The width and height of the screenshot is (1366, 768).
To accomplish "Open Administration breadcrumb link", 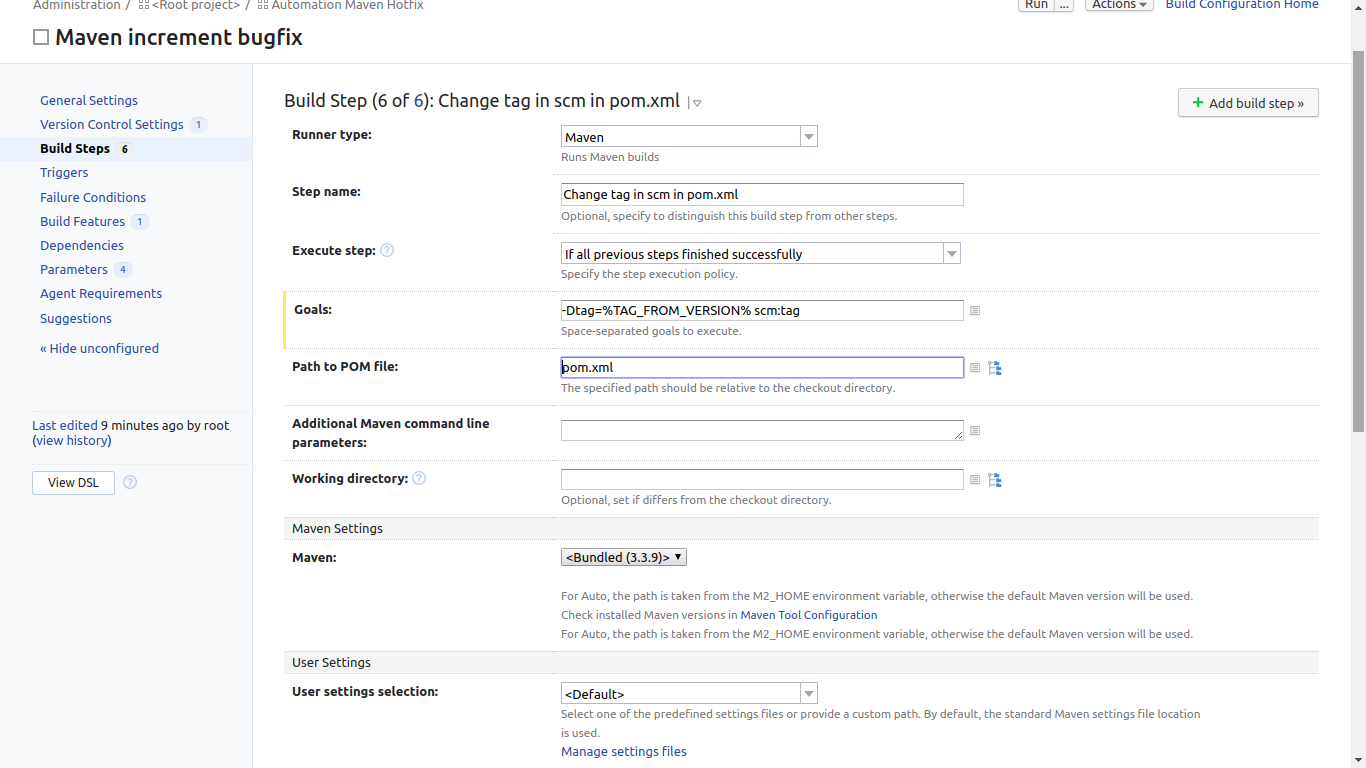I will pos(77,5).
